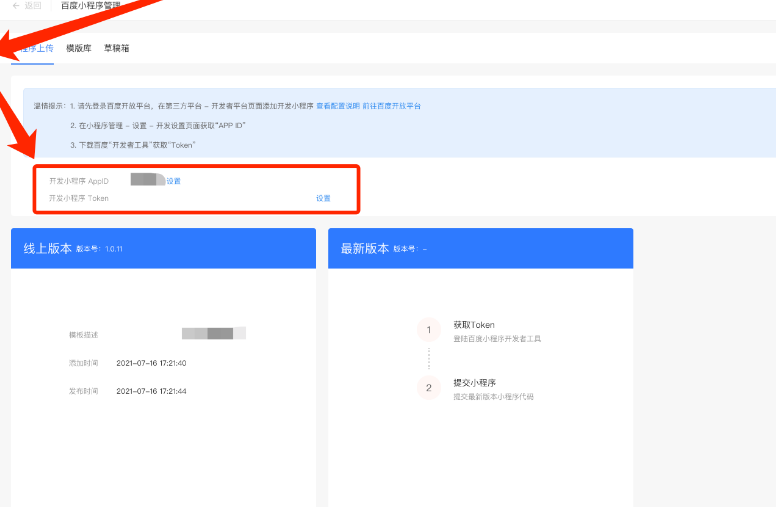Image resolution: width=776 pixels, height=507 pixels.
Task: Open the 模版库 tab
Action: tap(79, 48)
